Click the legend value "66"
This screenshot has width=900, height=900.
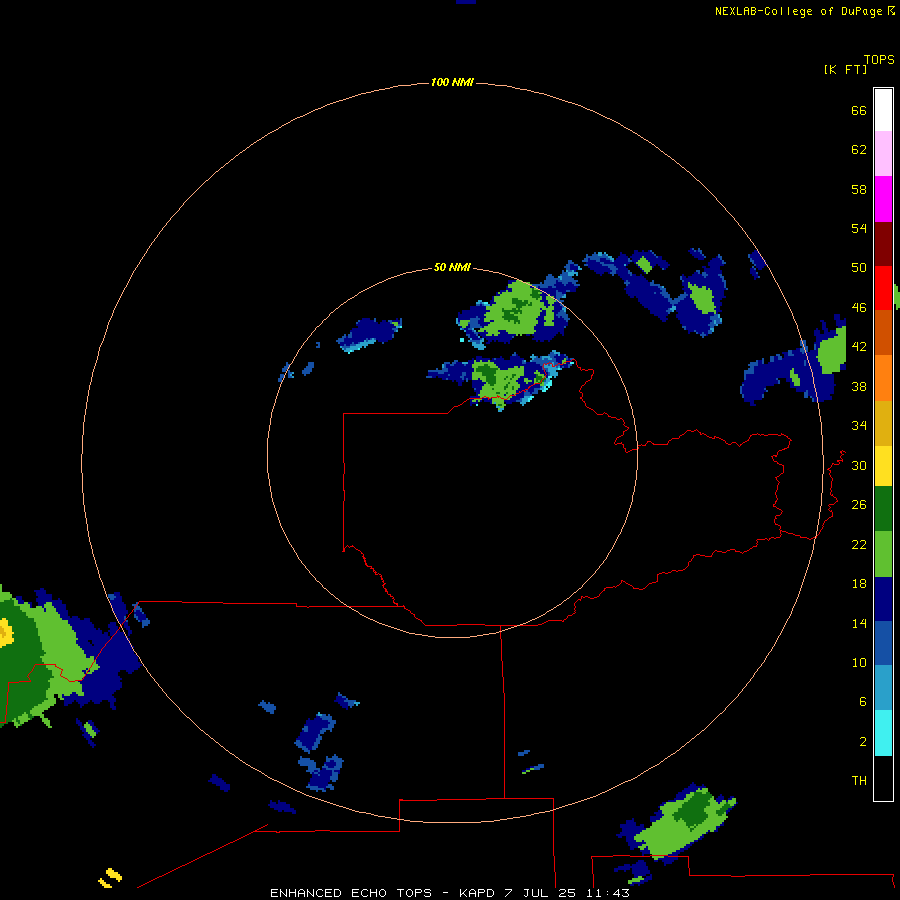859,111
